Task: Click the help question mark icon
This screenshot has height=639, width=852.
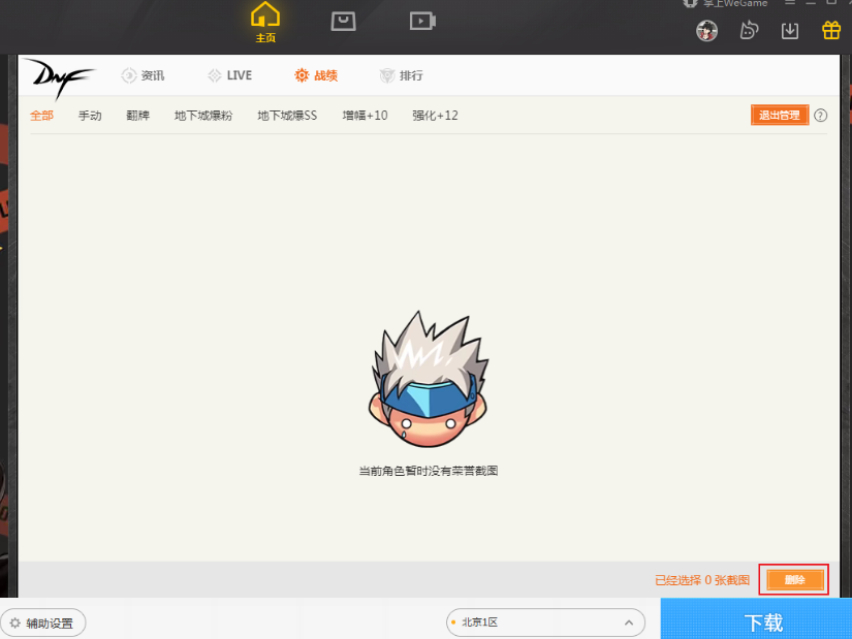Action: [820, 115]
